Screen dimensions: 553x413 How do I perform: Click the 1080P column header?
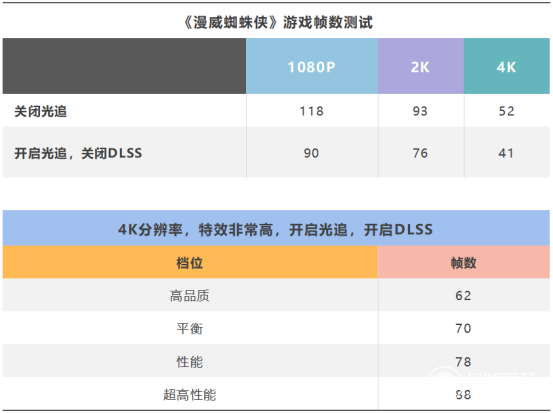312,66
